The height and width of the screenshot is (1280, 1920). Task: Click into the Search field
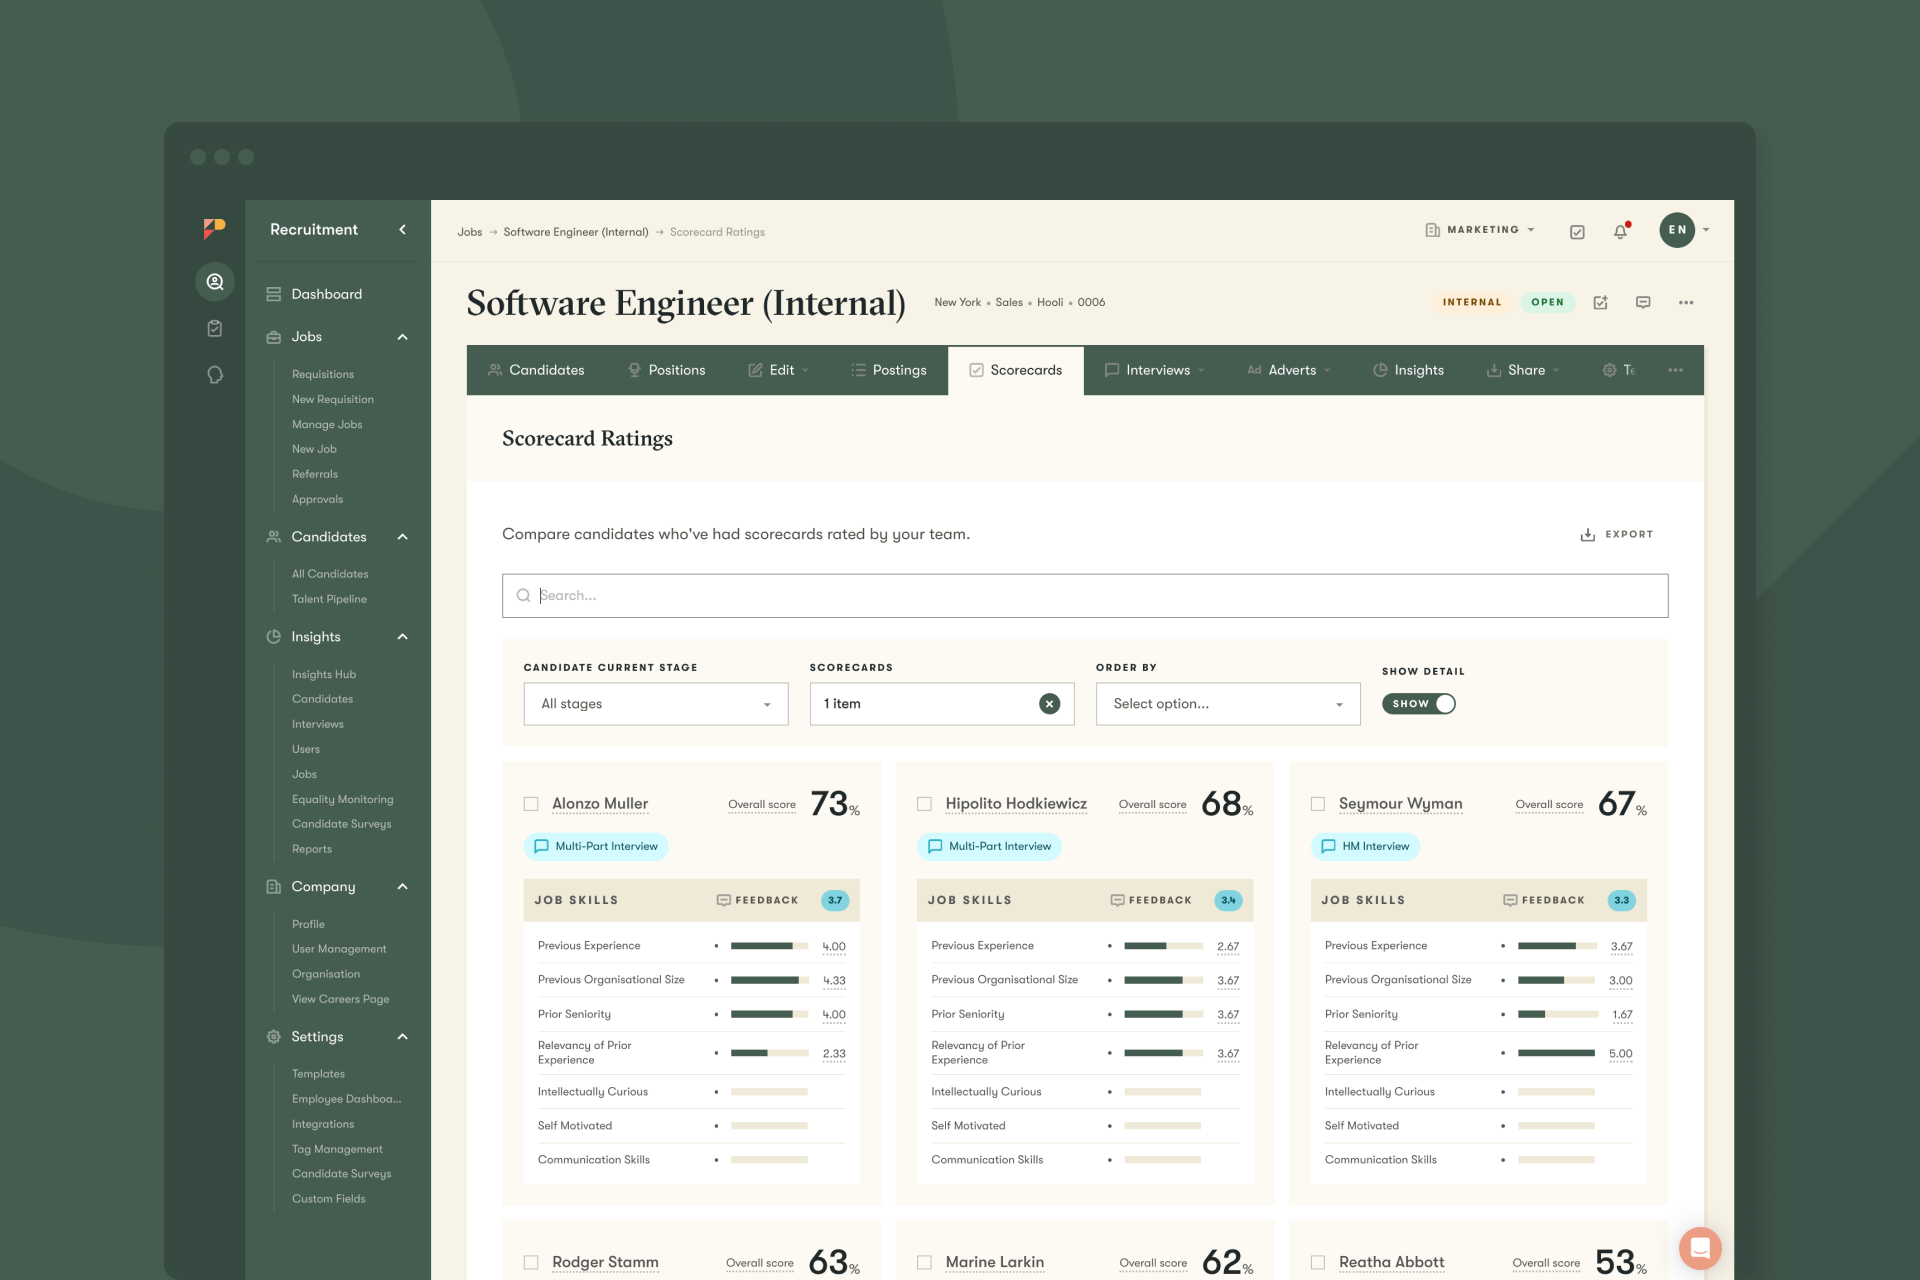pos(1085,596)
